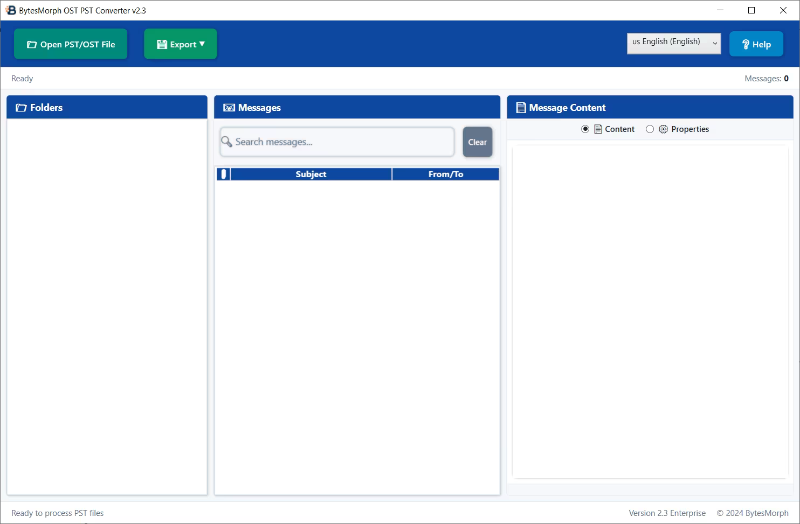Click the document icon in Message Content header
800x524 pixels.
tap(521, 108)
